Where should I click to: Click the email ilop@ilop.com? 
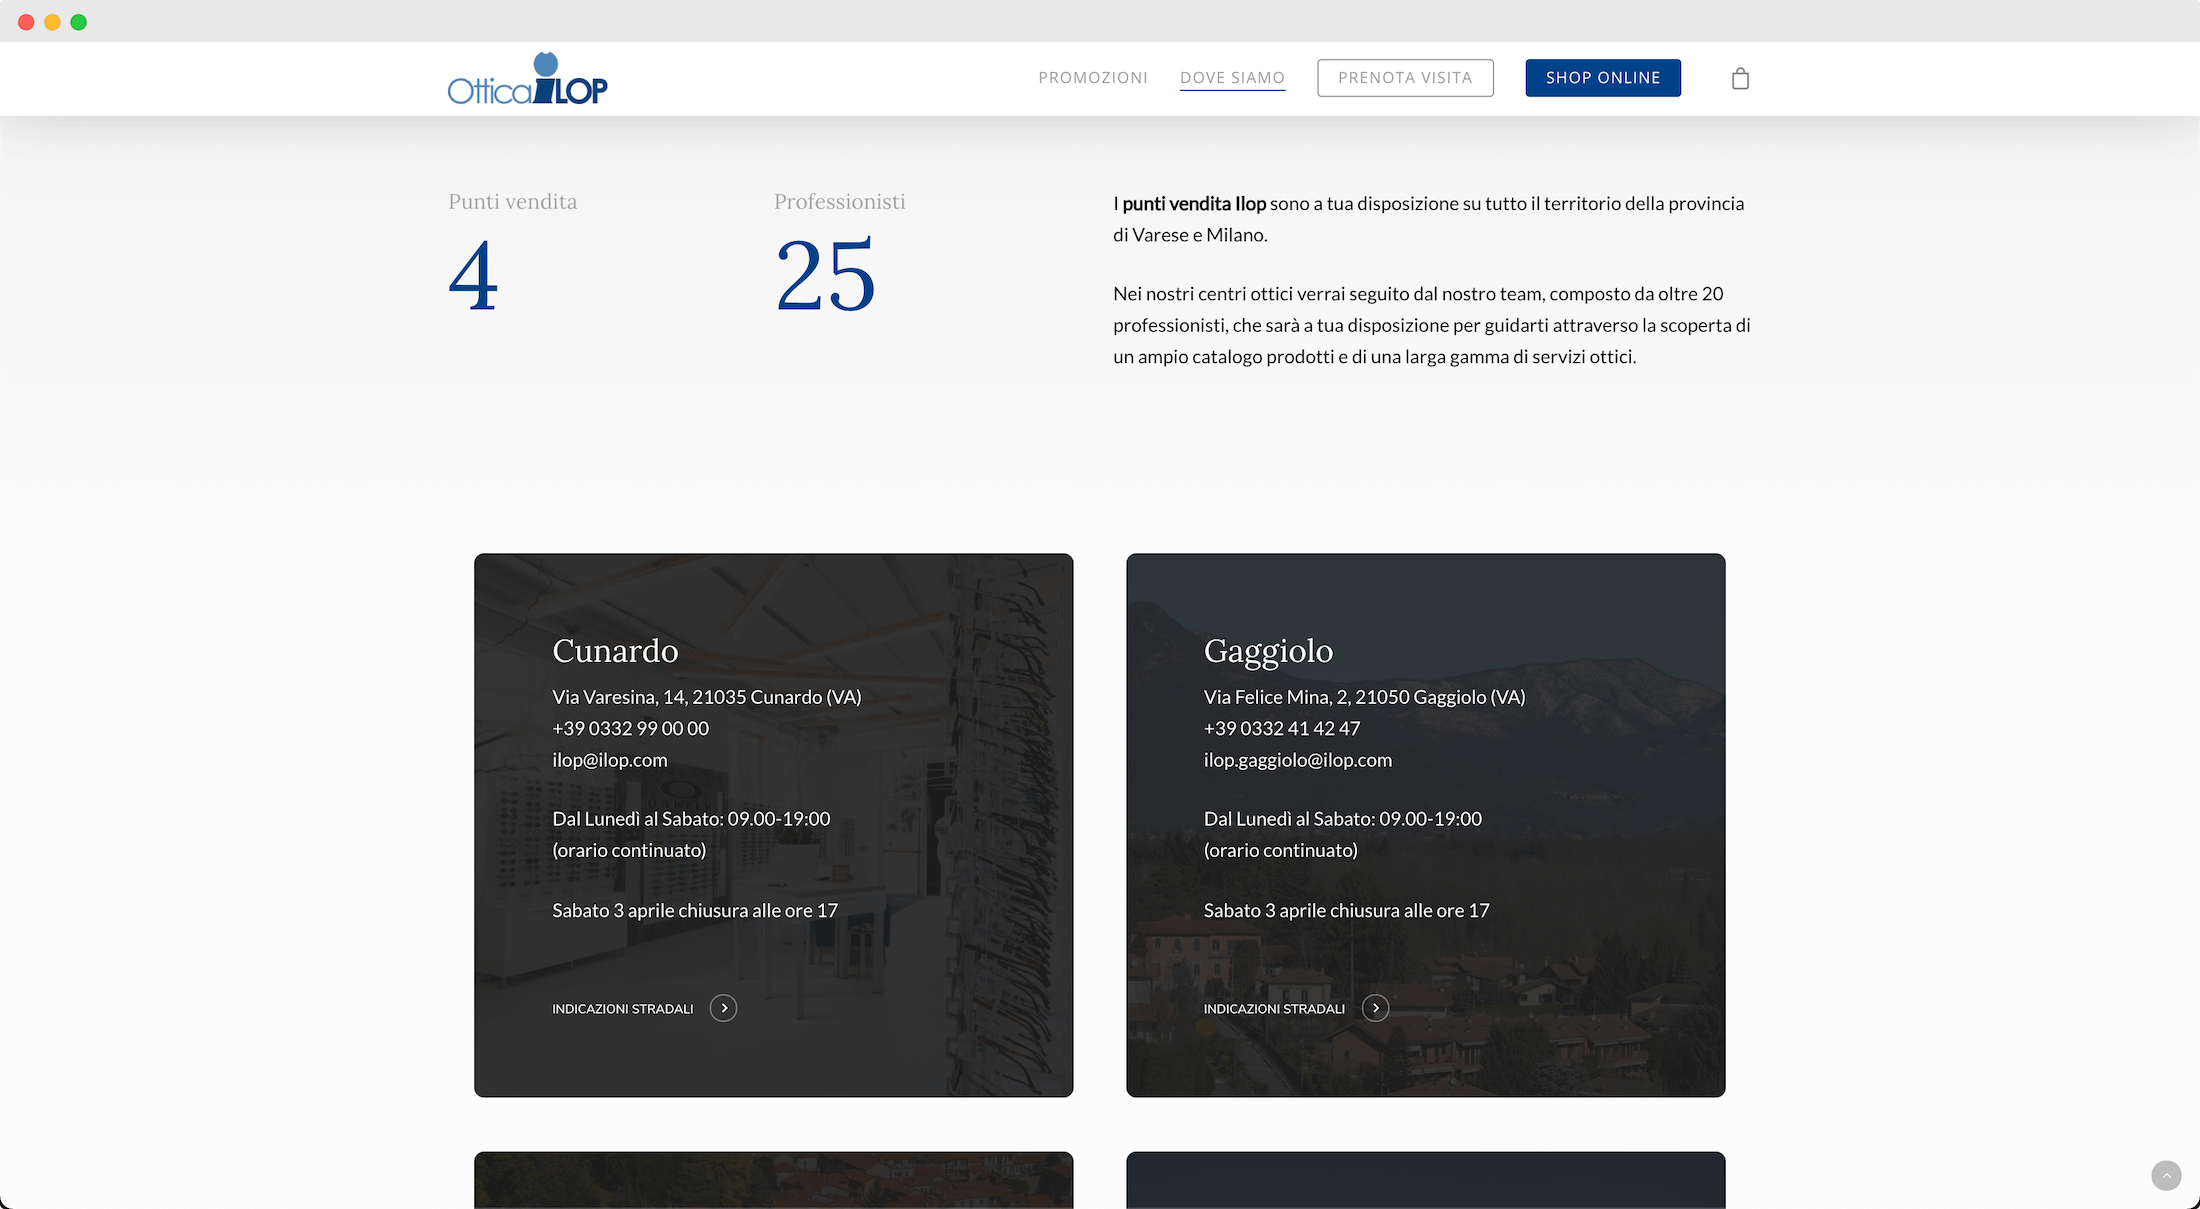coord(610,760)
